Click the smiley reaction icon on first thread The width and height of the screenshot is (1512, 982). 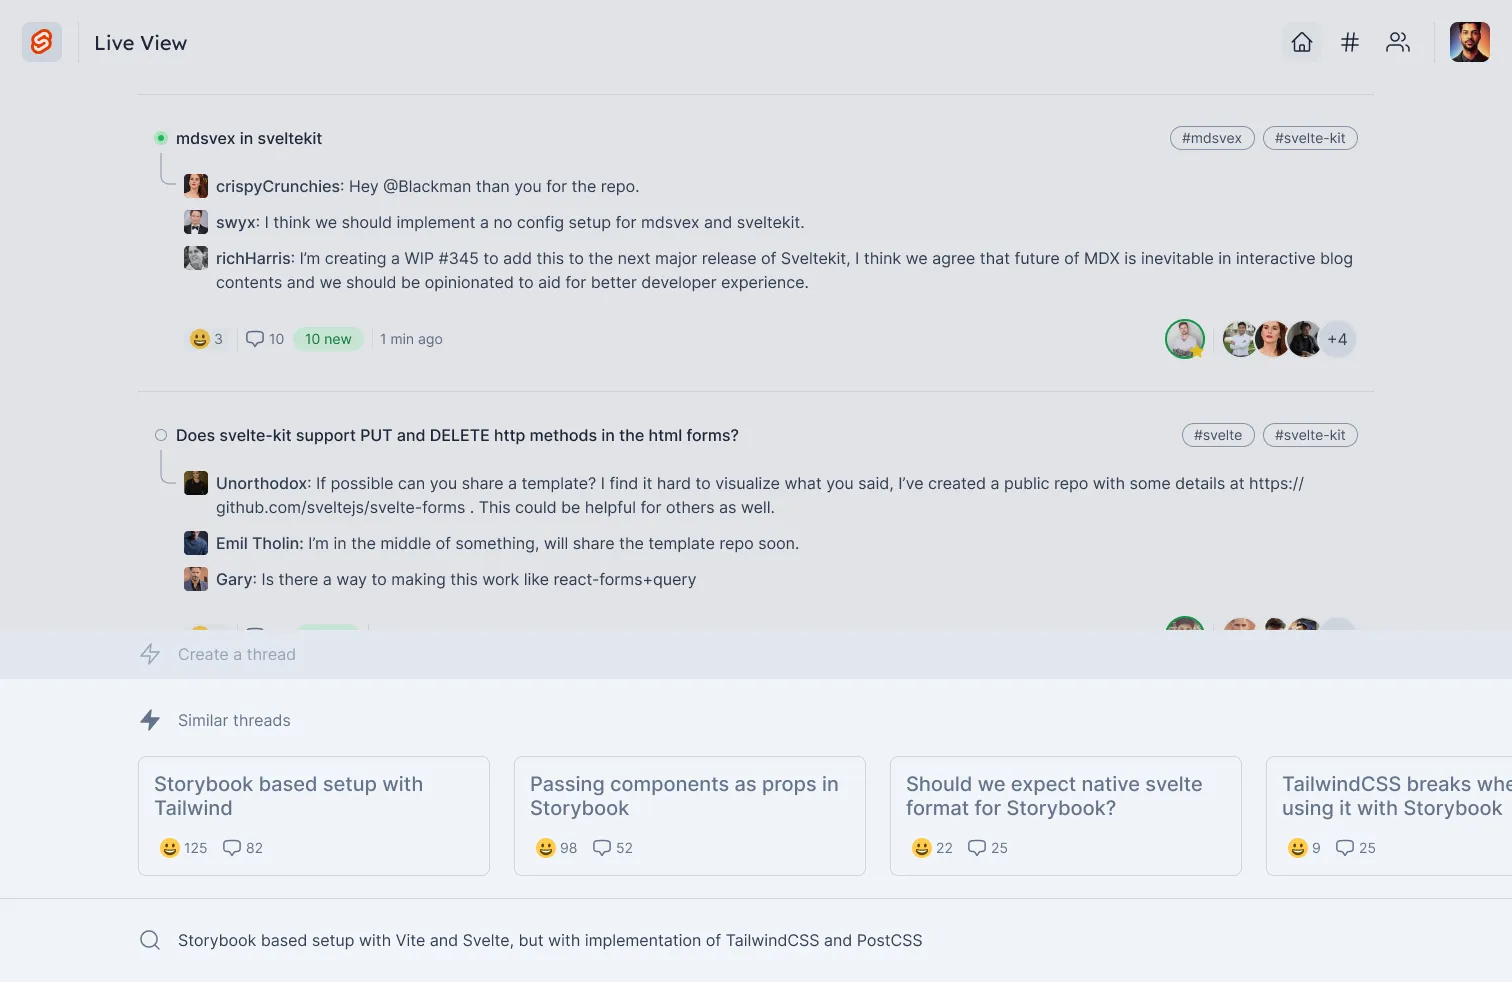pos(199,339)
